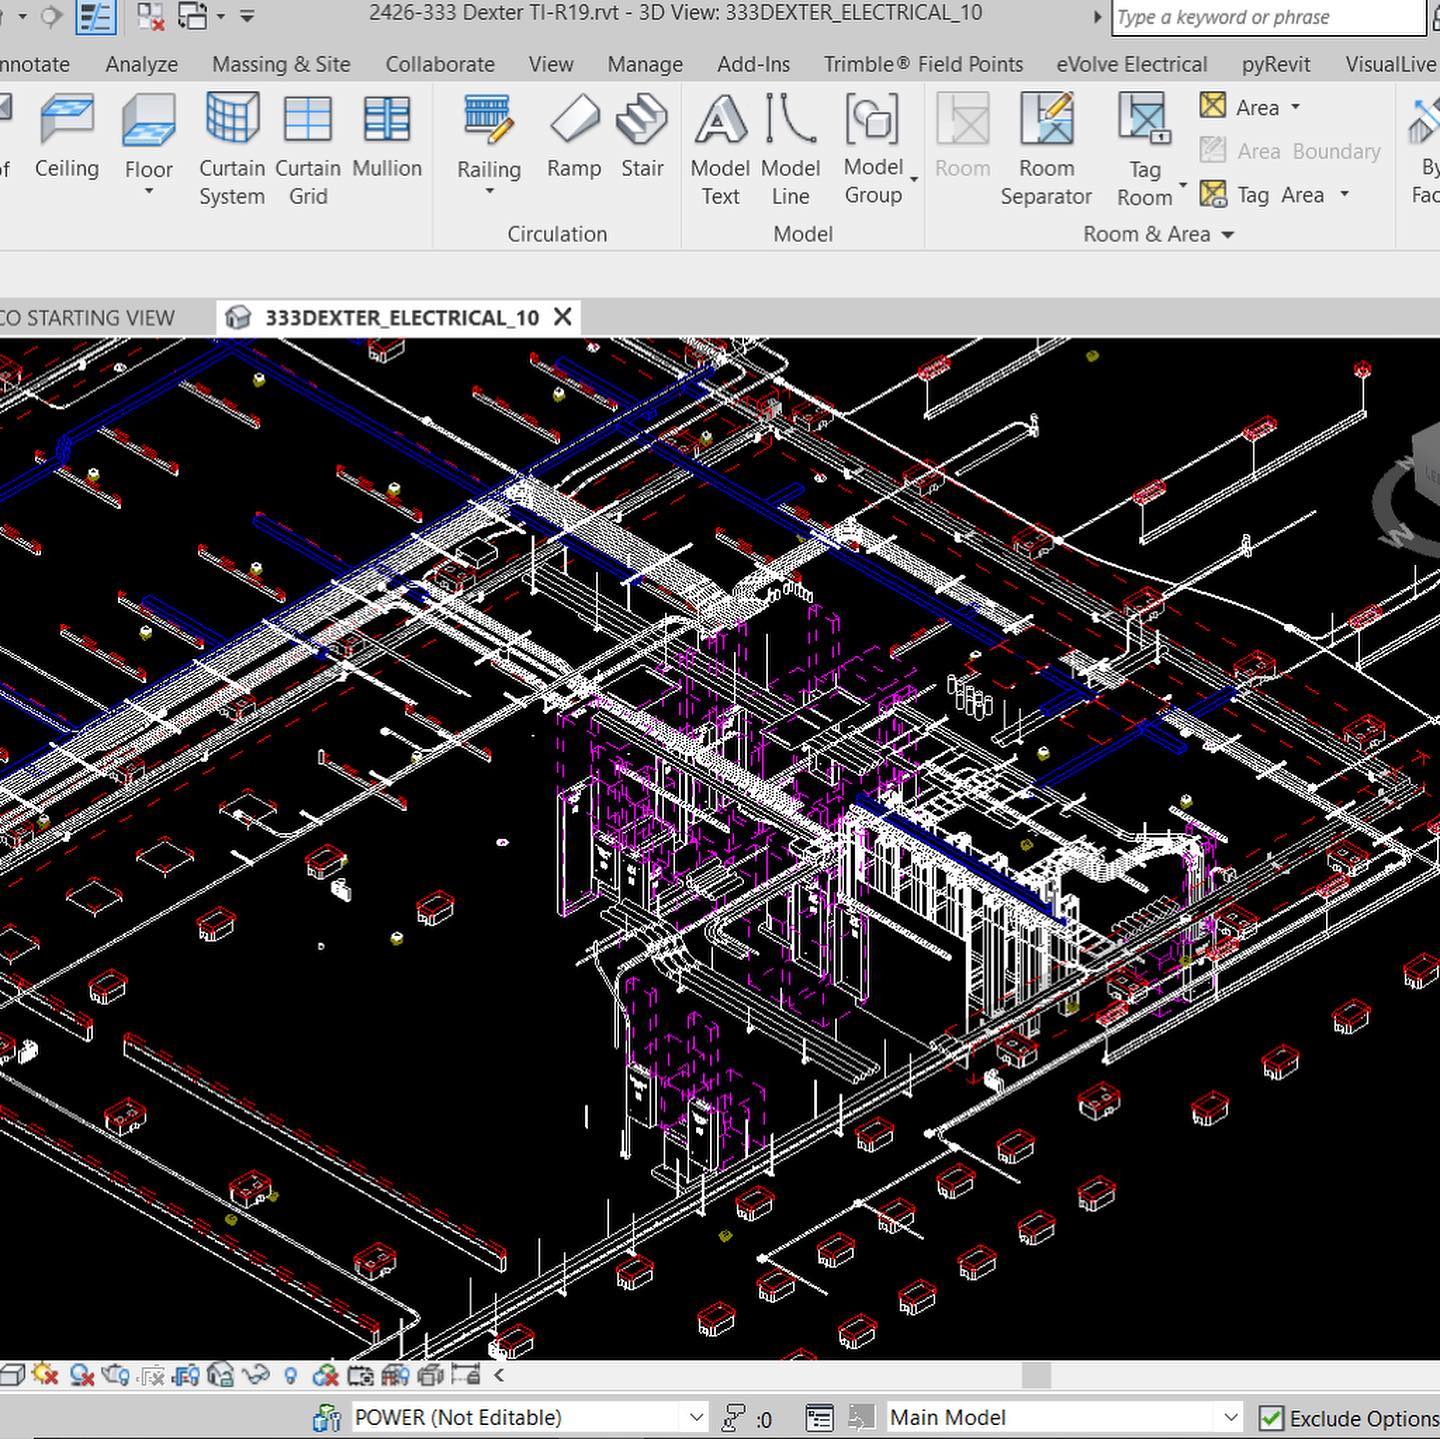Viewport: 1440px width, 1439px height.
Task: Toggle Reveal Hidden Elements lightbulb
Action: pos(290,1375)
